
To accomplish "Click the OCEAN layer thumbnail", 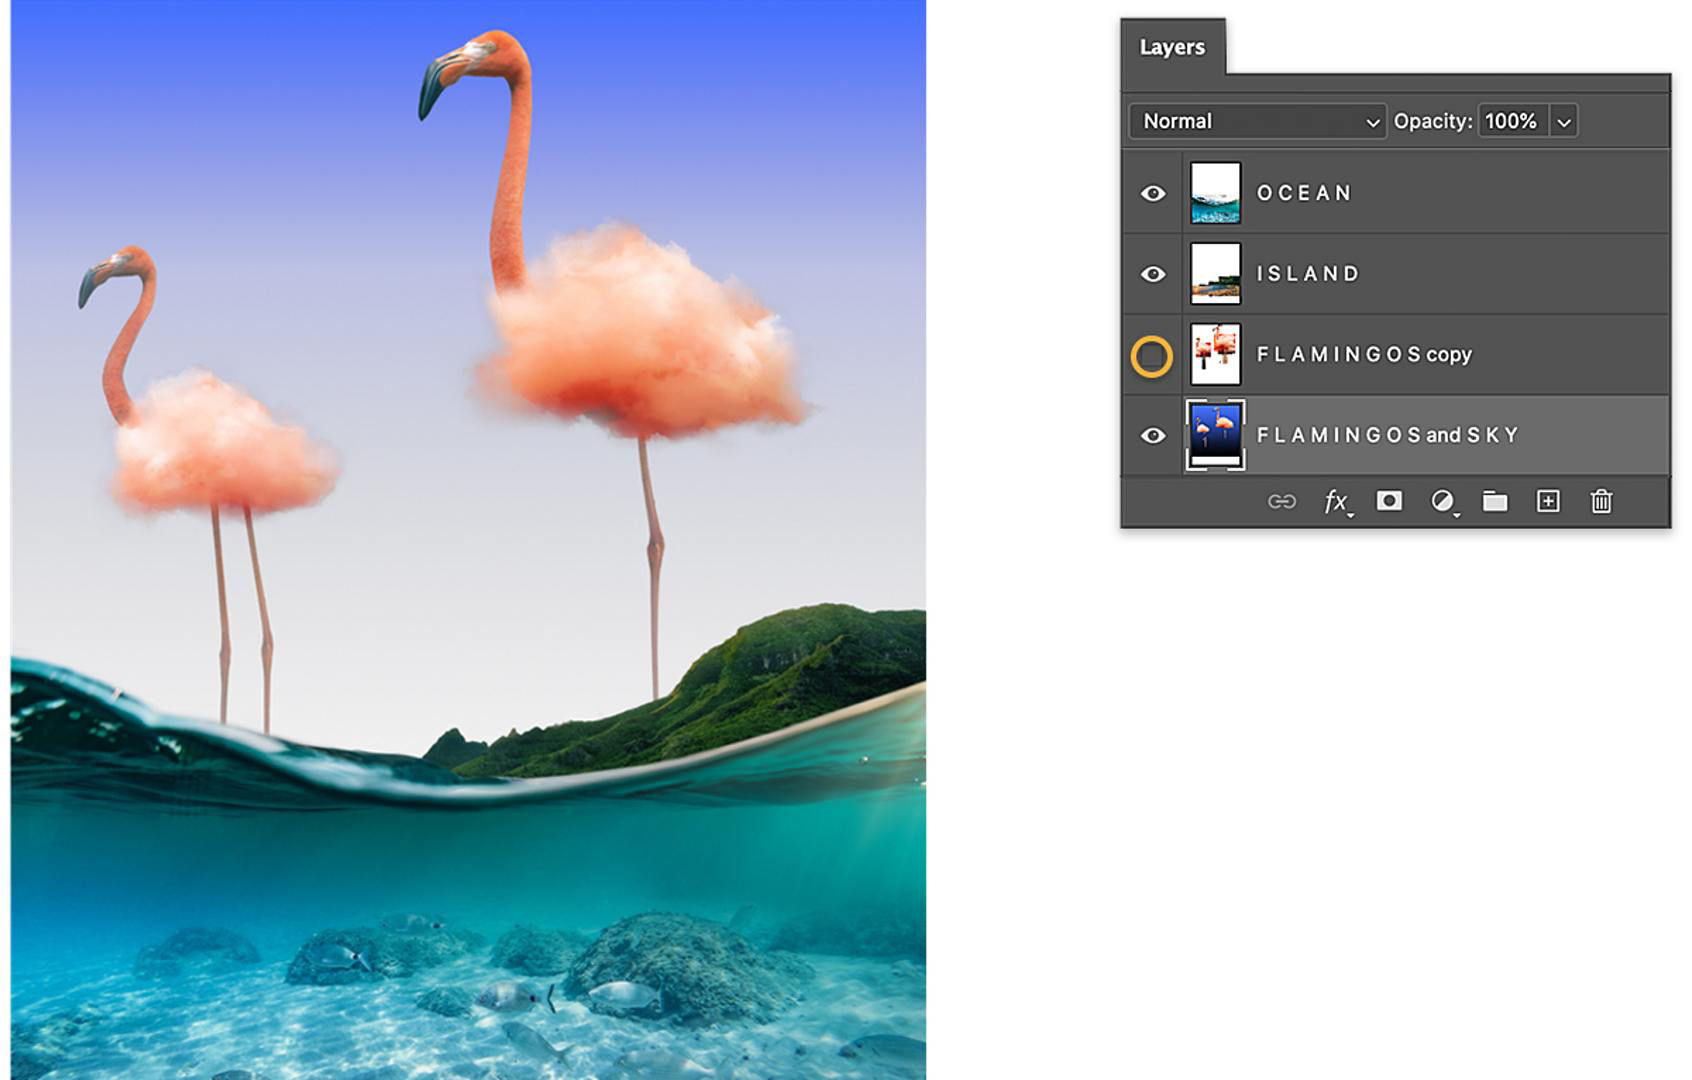I will tap(1213, 193).
